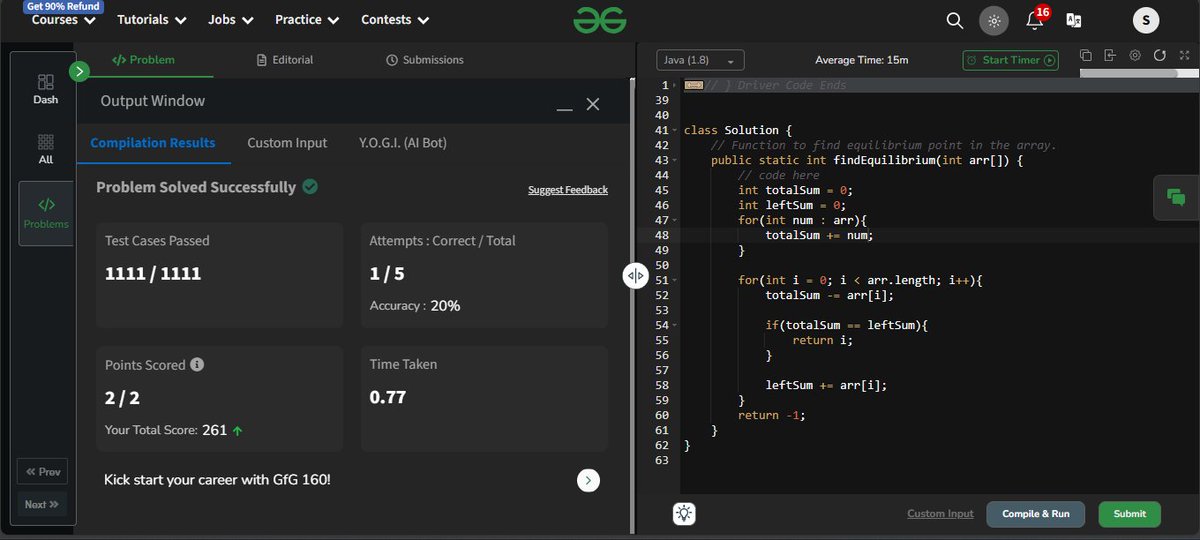Start the timer
The image size is (1200, 540).
(x=1010, y=60)
